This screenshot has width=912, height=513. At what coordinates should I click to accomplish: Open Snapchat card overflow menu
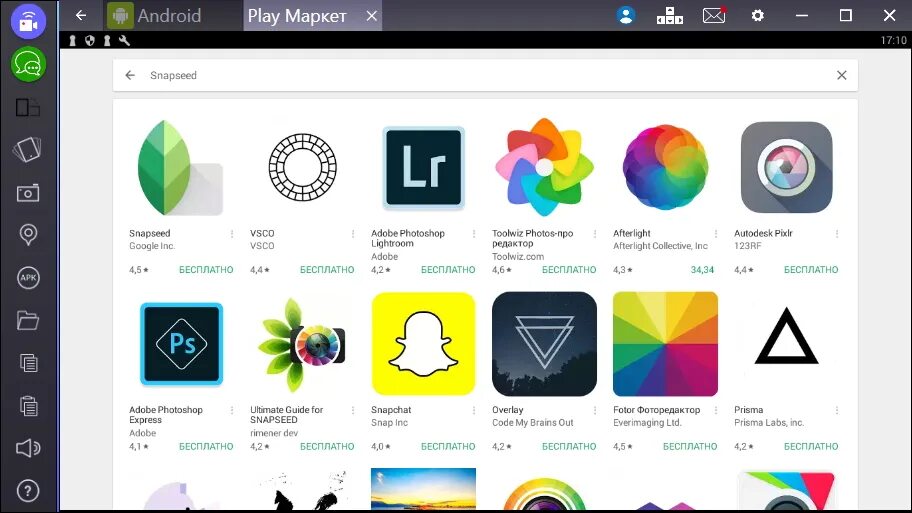[x=474, y=411]
